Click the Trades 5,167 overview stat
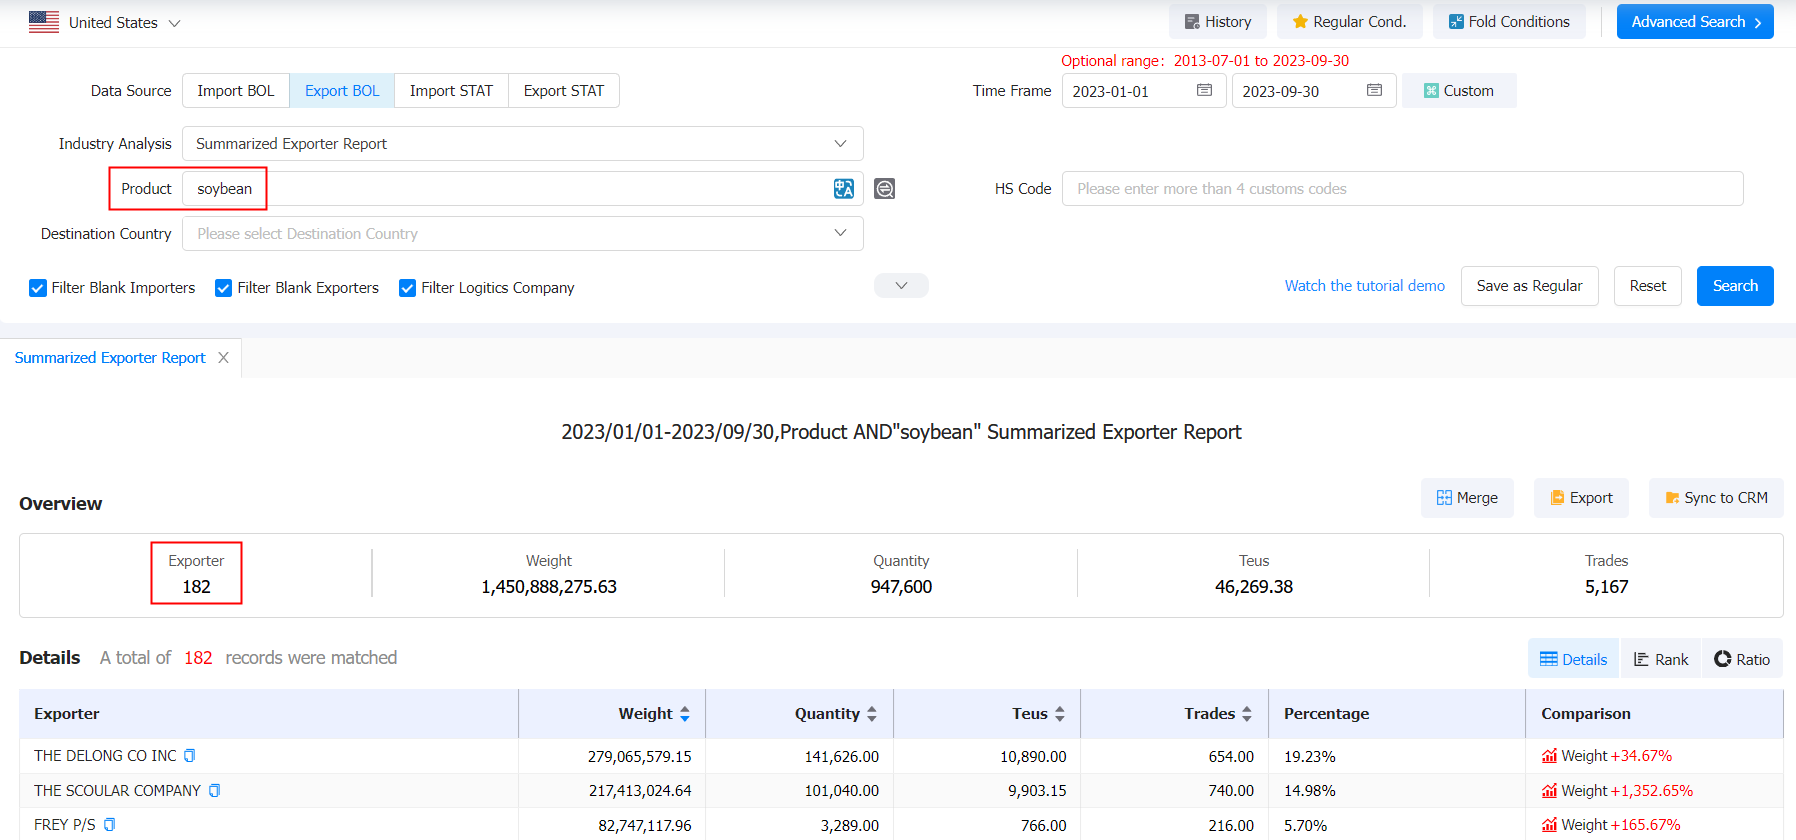Viewport: 1796px width, 840px height. click(x=1606, y=574)
